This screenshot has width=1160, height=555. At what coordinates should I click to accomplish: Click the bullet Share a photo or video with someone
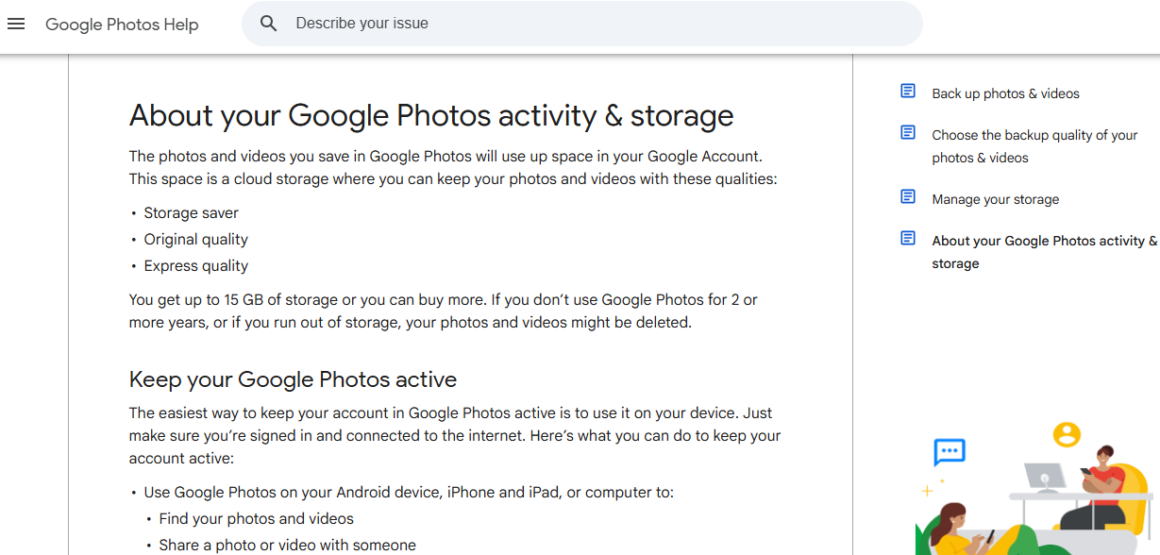coord(287,545)
